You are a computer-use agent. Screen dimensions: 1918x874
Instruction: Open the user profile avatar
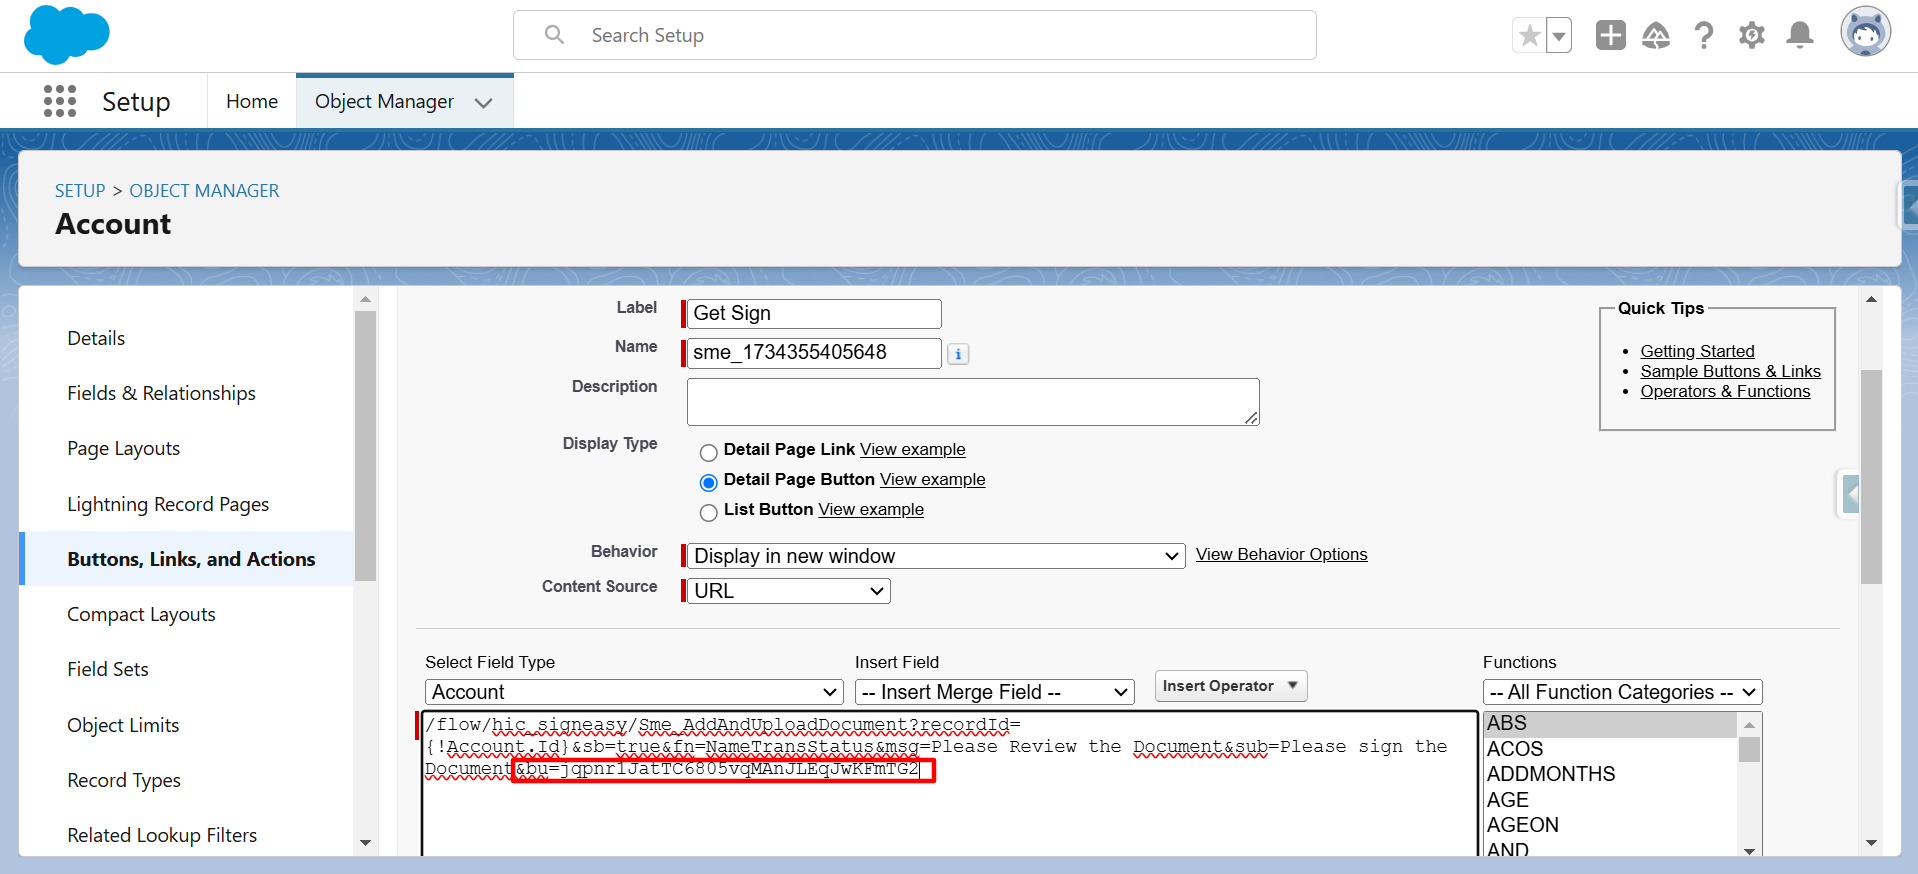click(1865, 32)
